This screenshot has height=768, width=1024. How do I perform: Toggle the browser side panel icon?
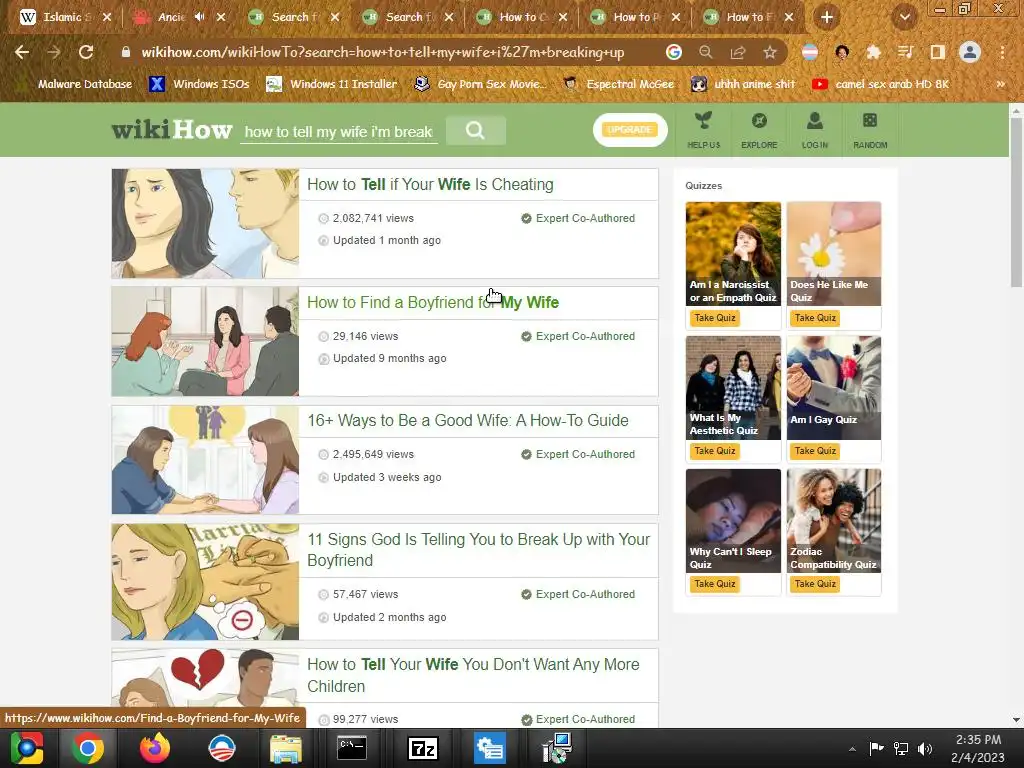(x=937, y=52)
